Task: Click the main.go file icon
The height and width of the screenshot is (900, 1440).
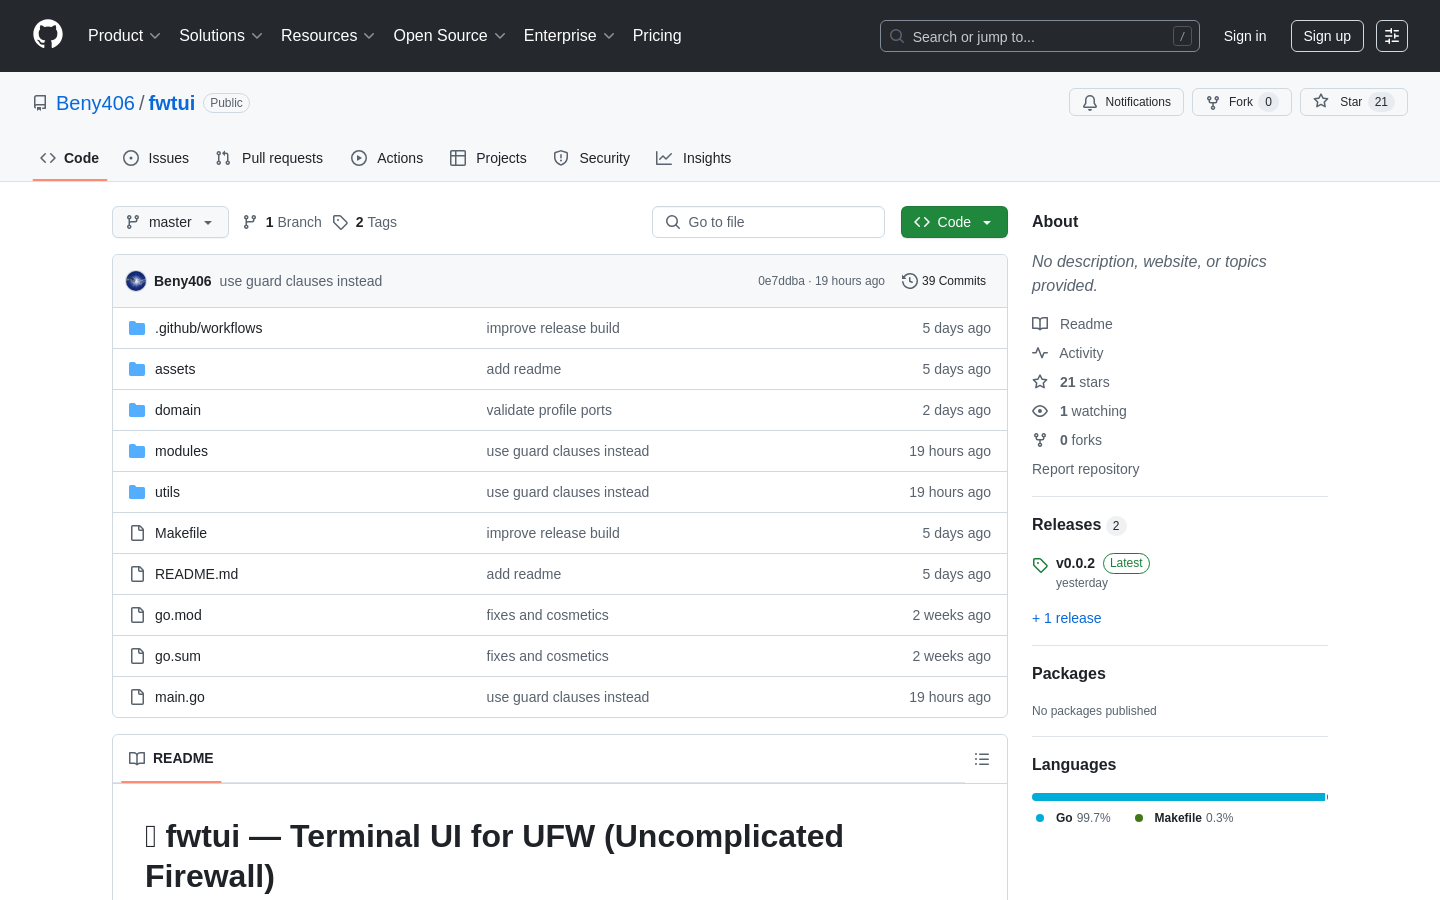Action: [137, 697]
